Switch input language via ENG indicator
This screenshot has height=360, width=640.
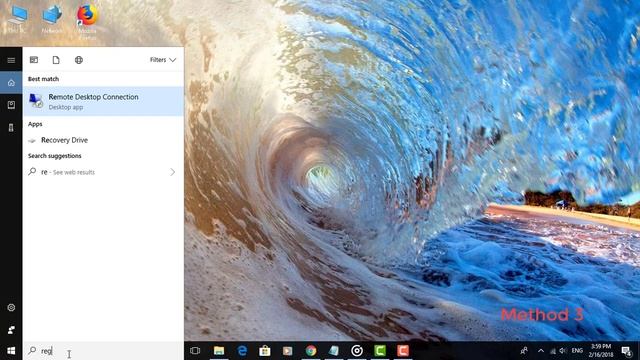pyautogui.click(x=577, y=351)
